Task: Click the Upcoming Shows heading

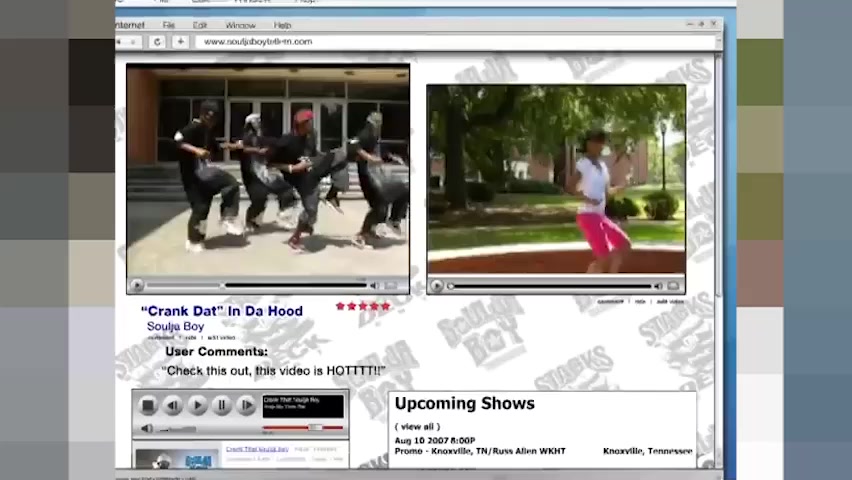Action: (x=465, y=404)
